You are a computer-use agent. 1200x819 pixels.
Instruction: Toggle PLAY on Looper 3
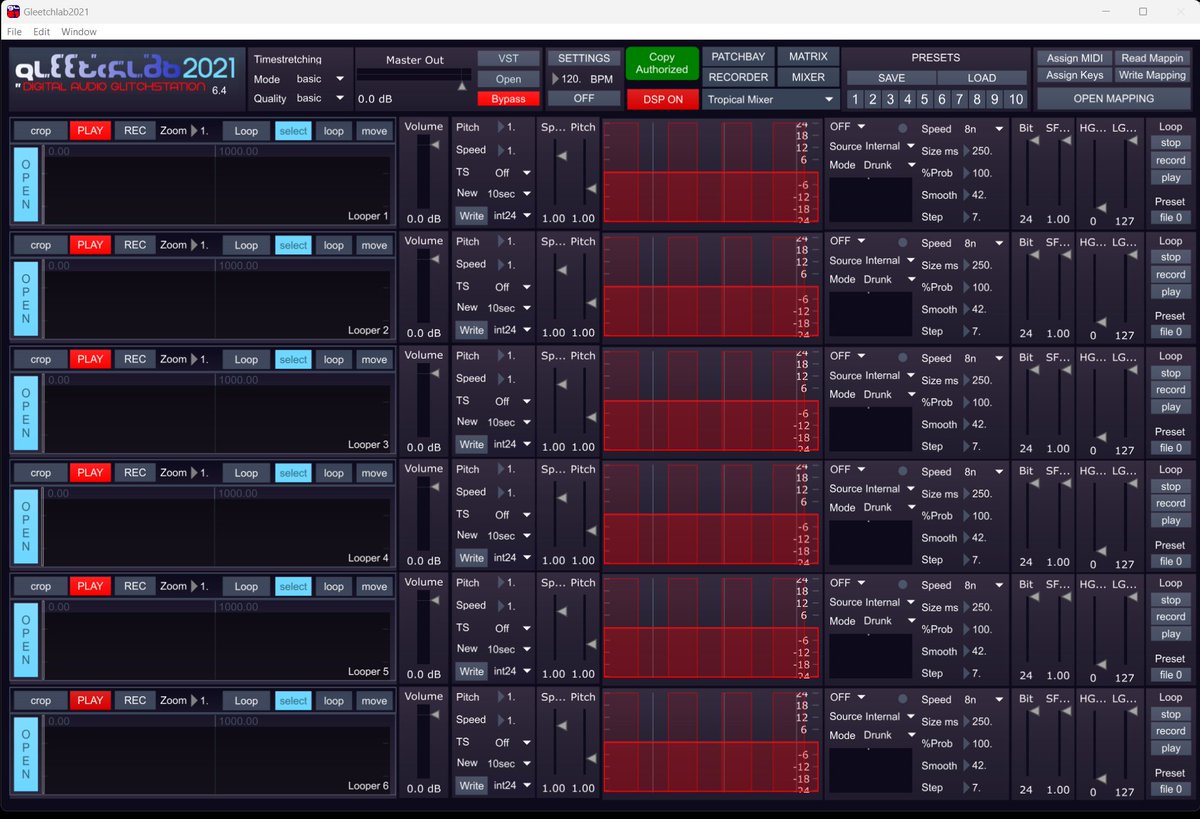point(90,359)
